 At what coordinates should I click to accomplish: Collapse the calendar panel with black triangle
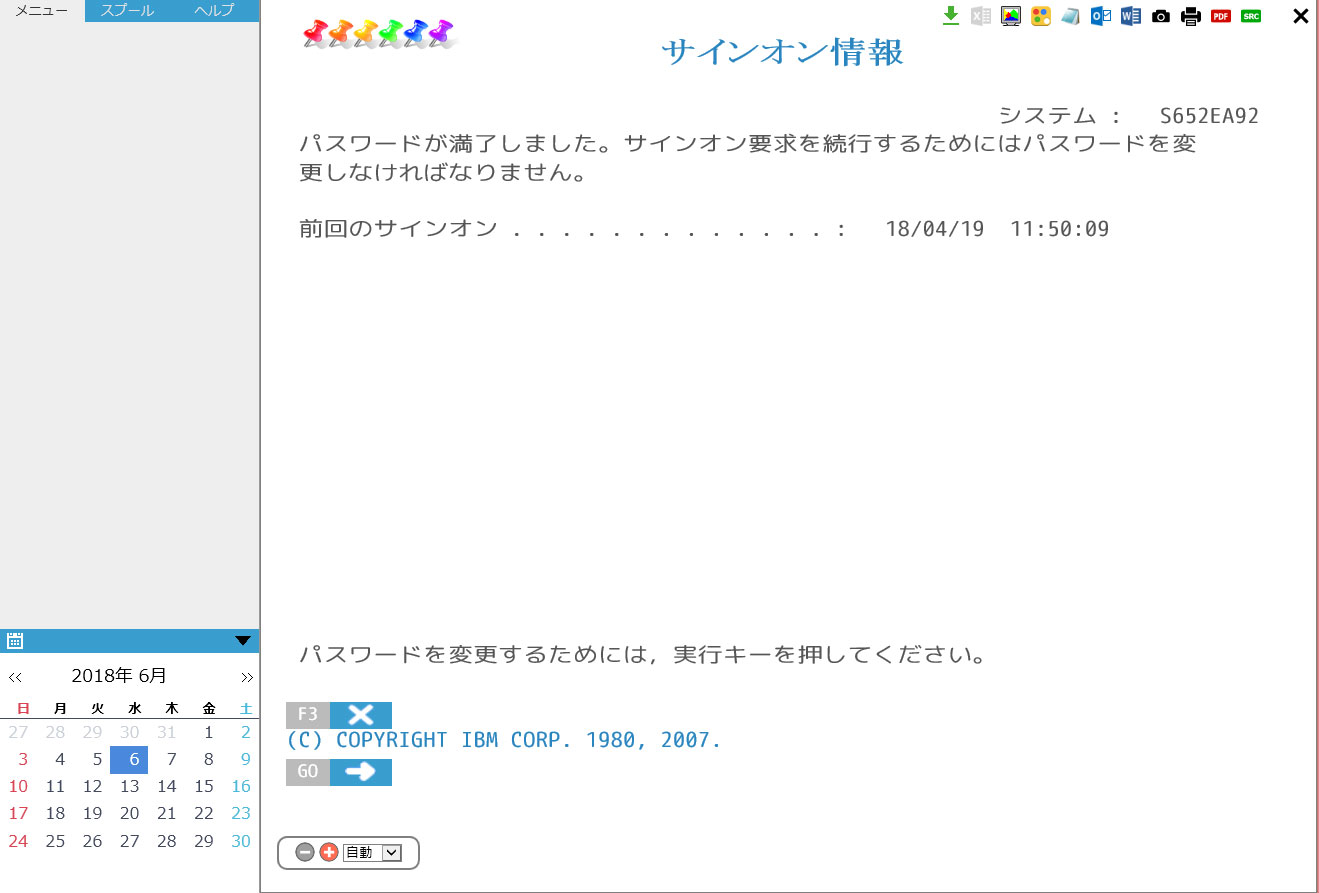coord(243,641)
